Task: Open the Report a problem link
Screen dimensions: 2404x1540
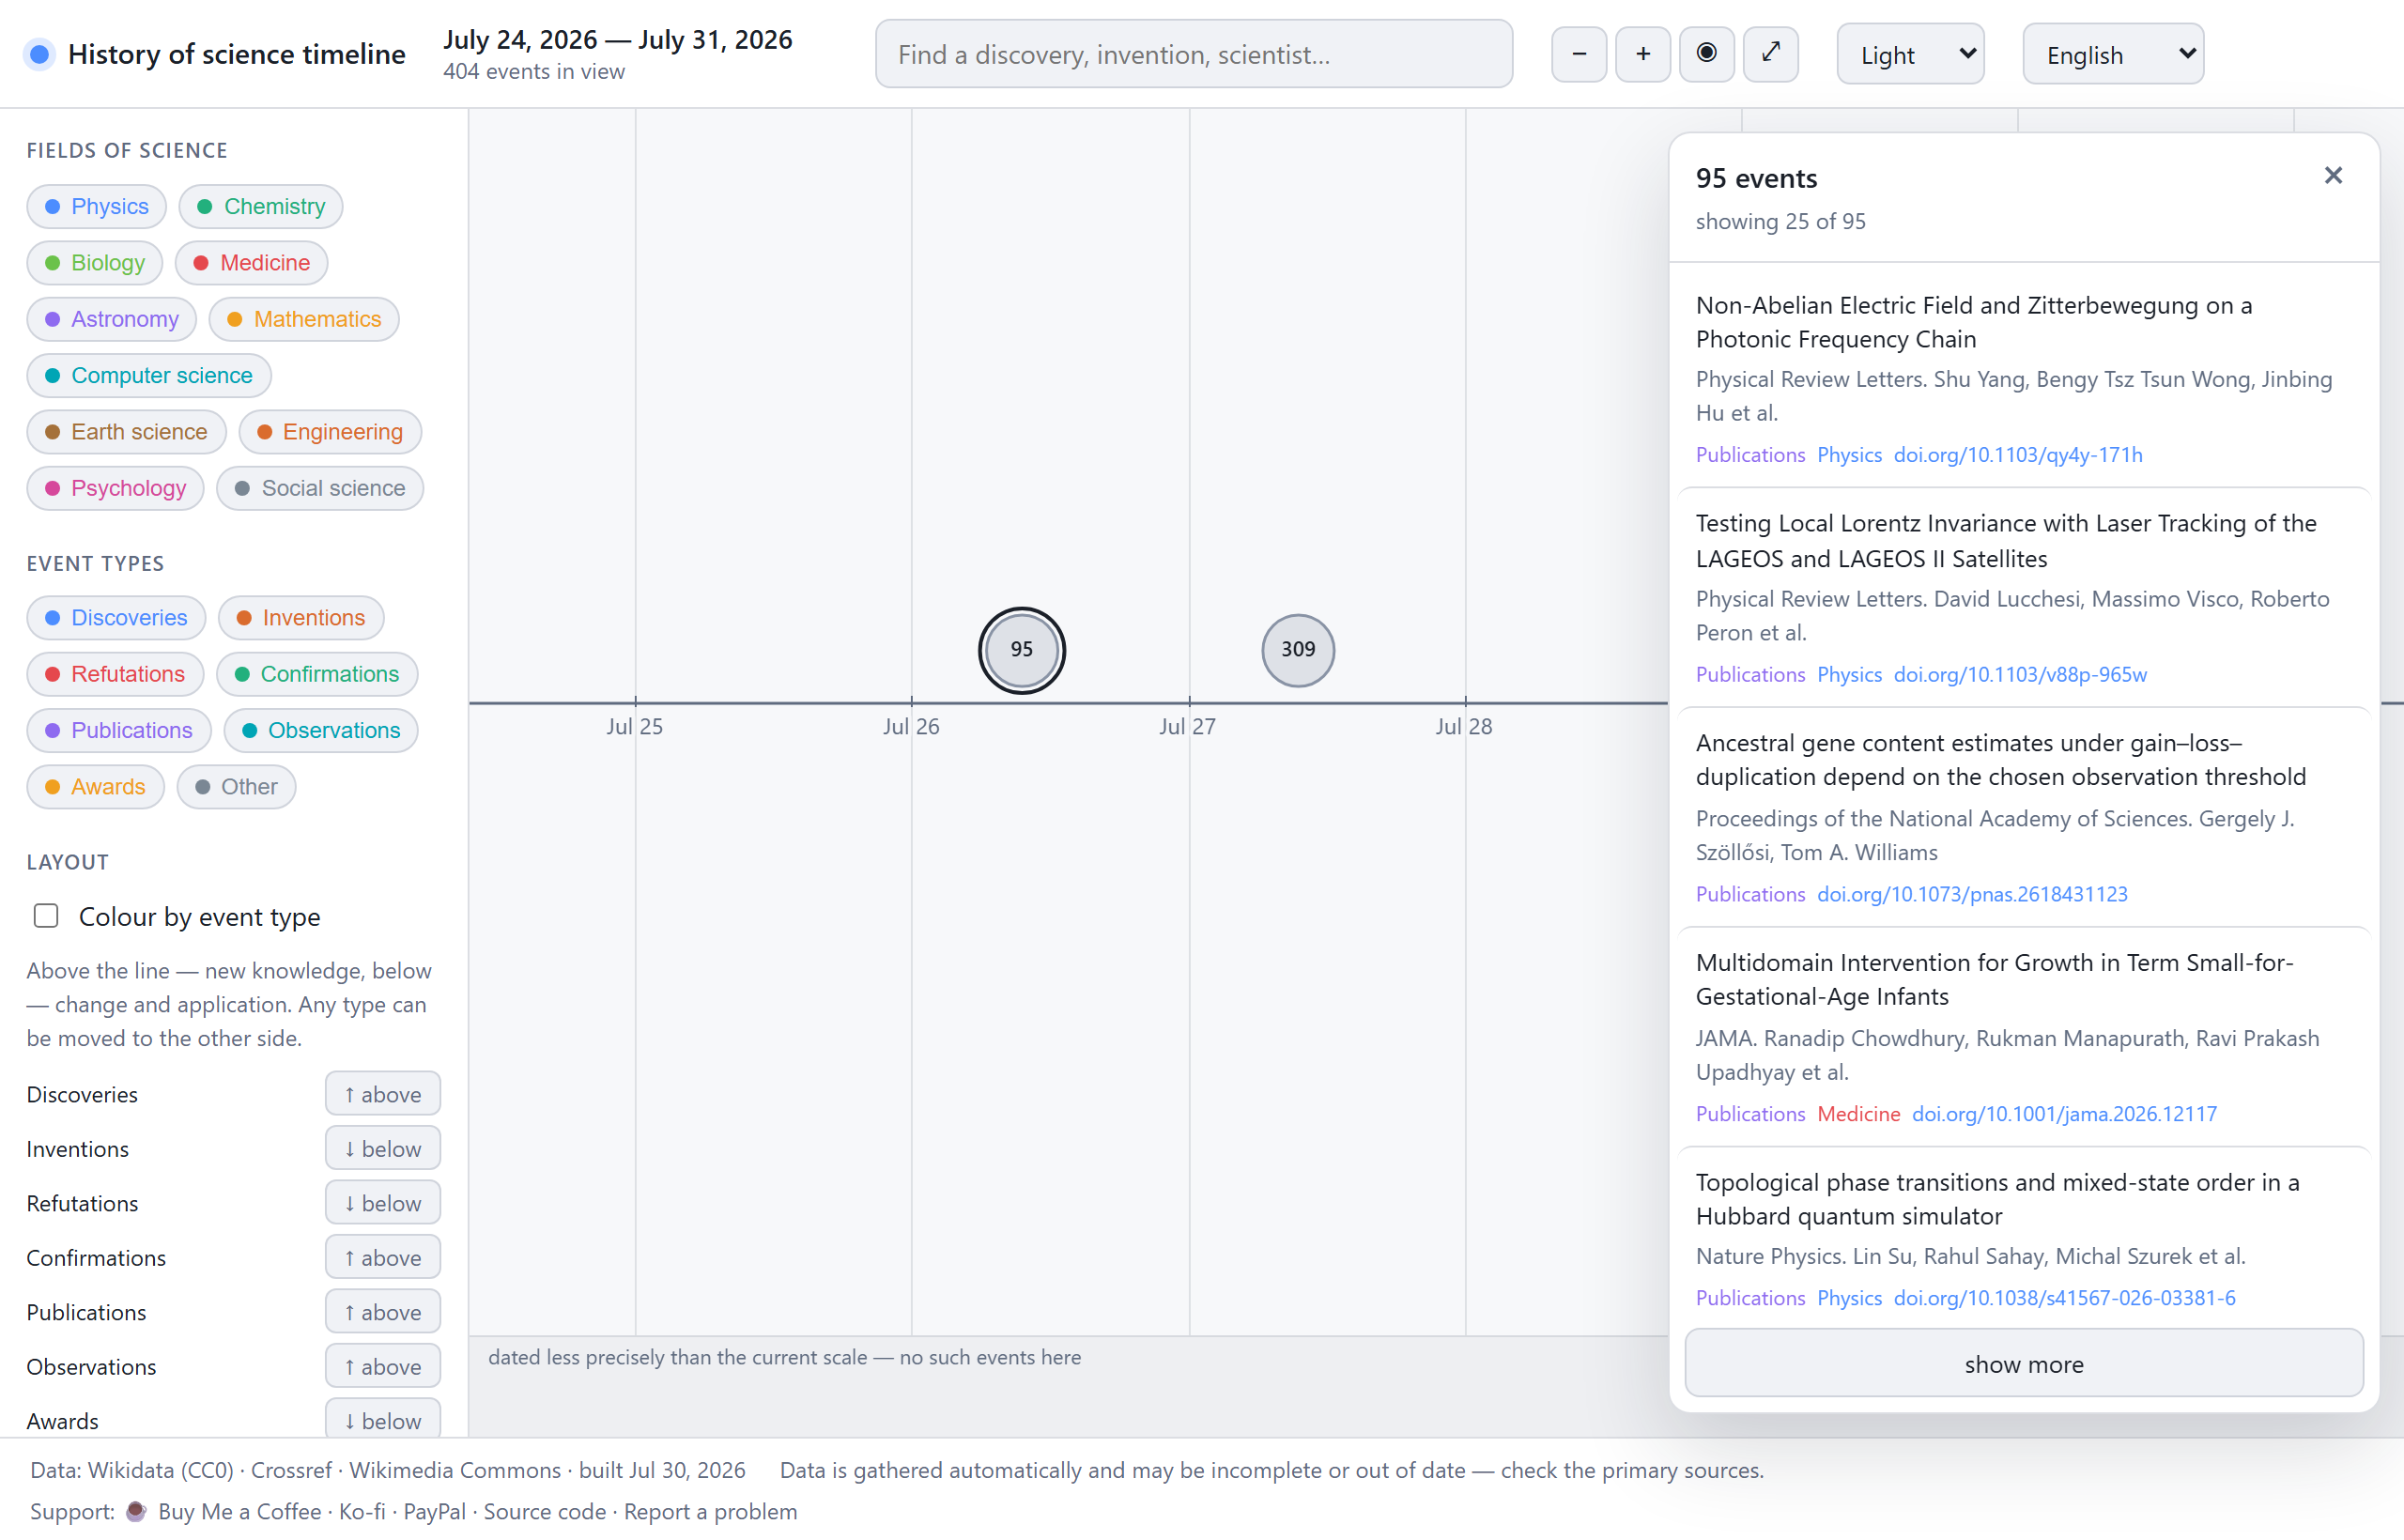Action: coord(710,1511)
